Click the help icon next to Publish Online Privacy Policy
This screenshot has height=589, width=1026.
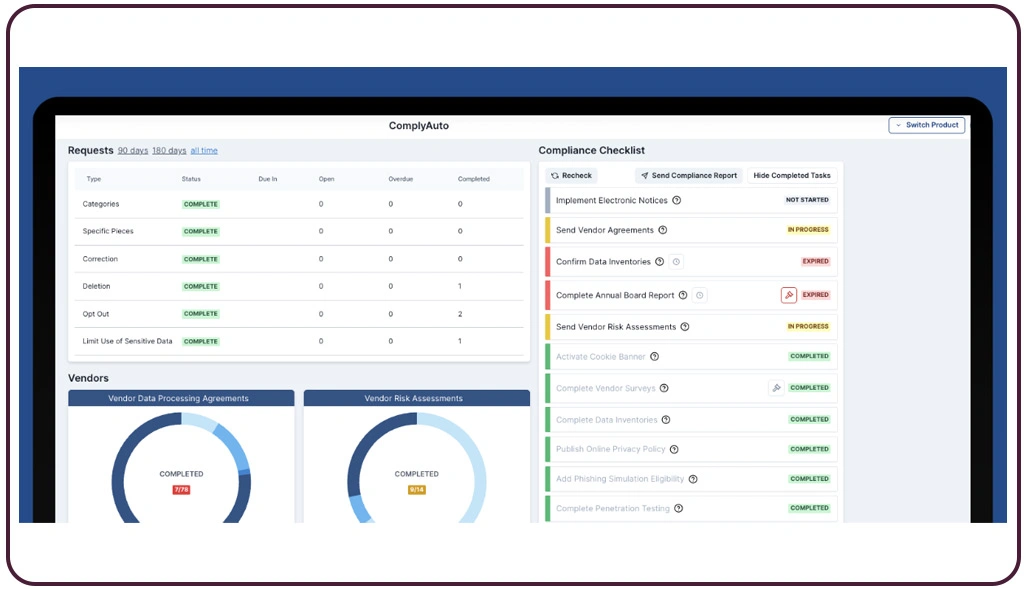pyautogui.click(x=674, y=449)
